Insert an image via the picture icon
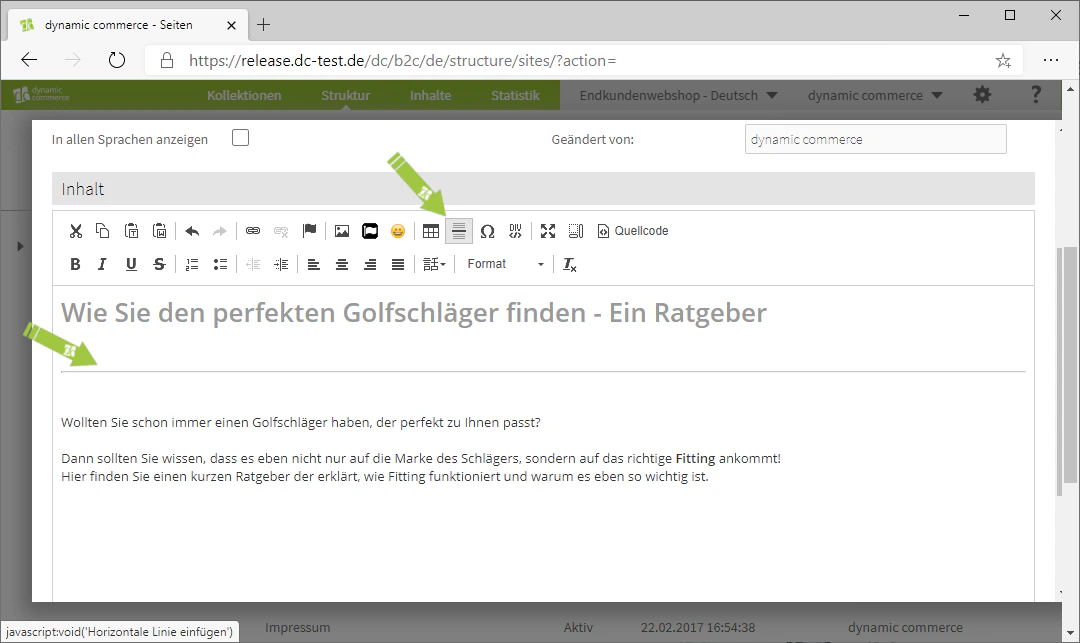This screenshot has width=1080, height=643. [342, 231]
